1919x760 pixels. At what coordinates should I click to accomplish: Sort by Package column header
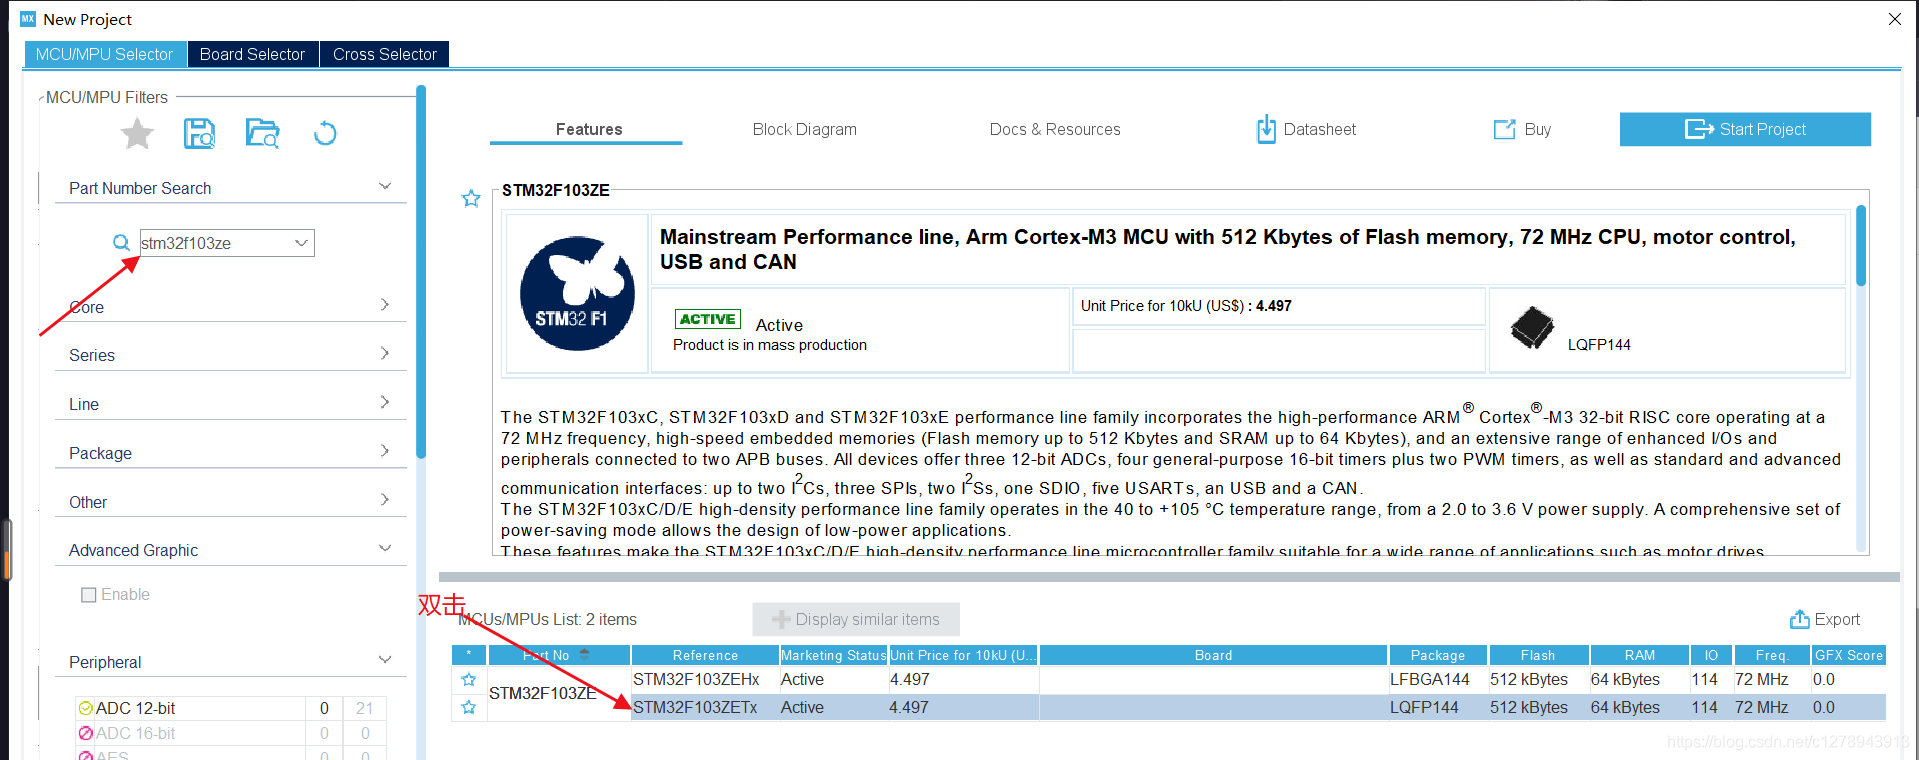coord(1438,655)
